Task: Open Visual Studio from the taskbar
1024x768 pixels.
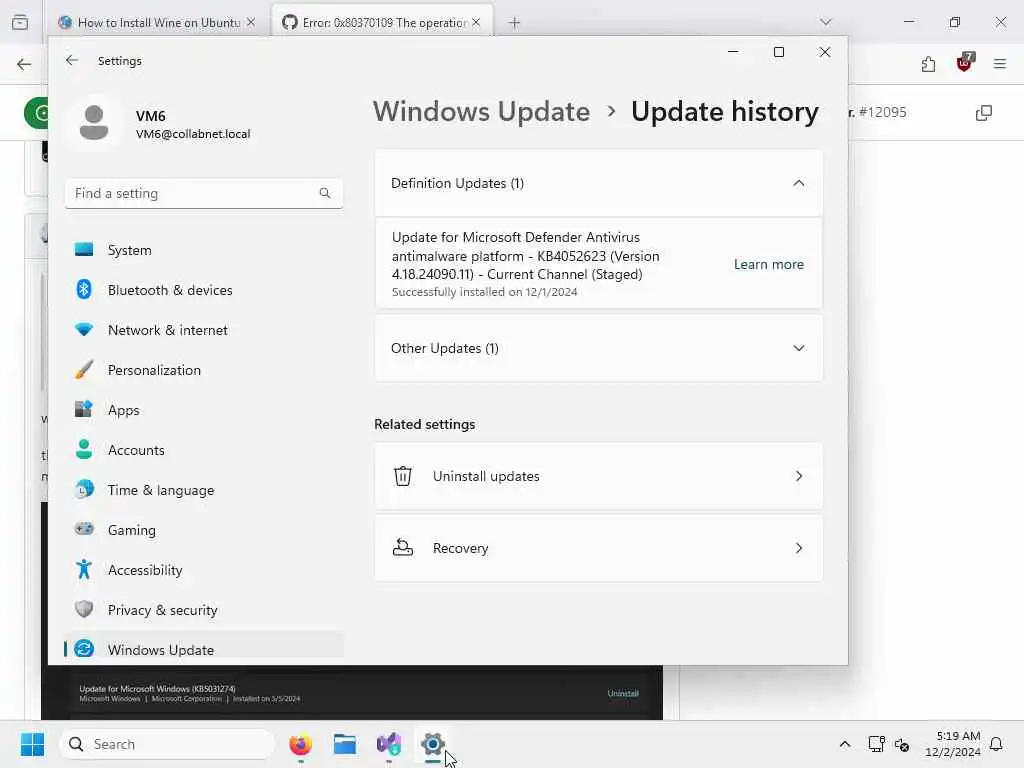Action: (x=389, y=744)
